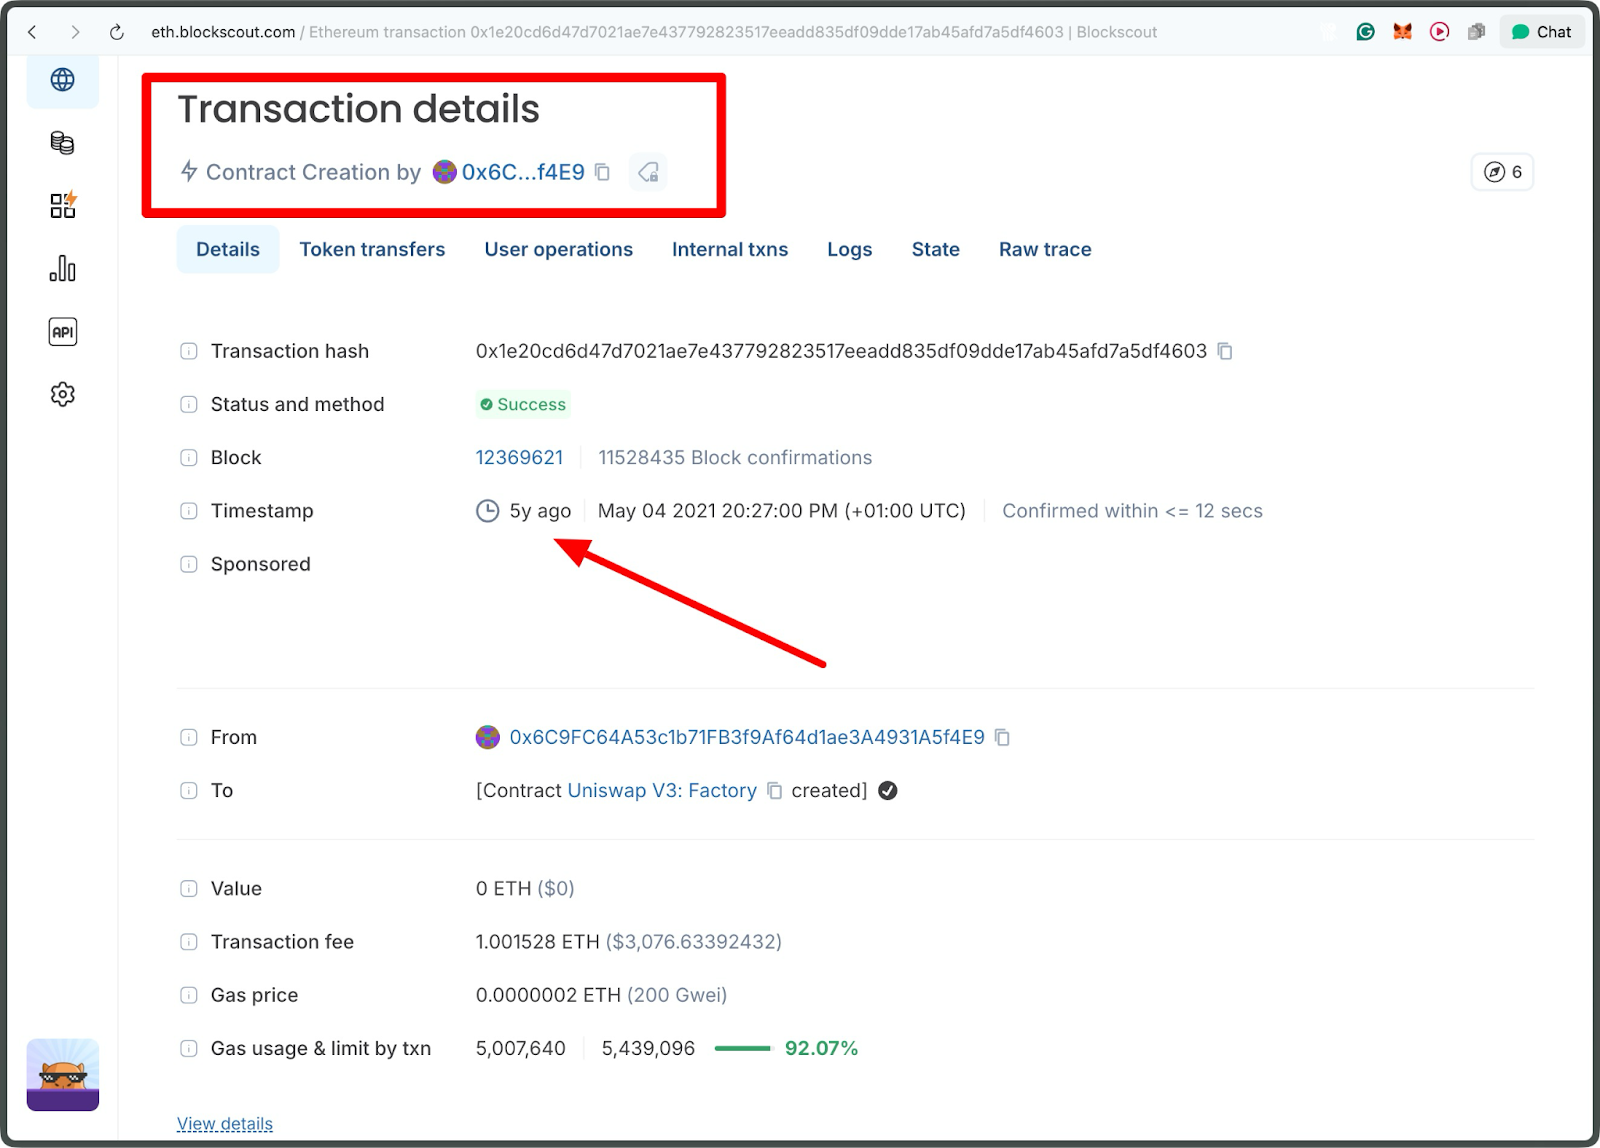Image resolution: width=1600 pixels, height=1148 pixels.
Task: Open the MetaMask browser extension
Action: [1402, 31]
